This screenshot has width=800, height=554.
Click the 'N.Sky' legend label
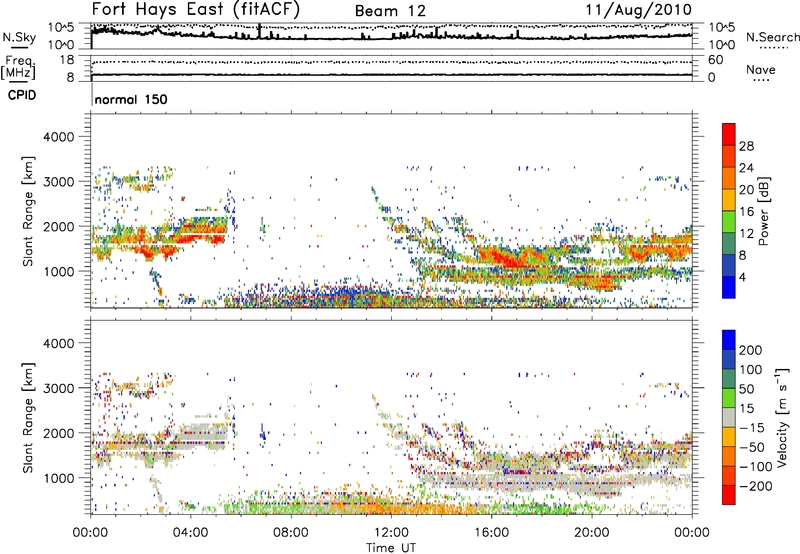coord(19,37)
